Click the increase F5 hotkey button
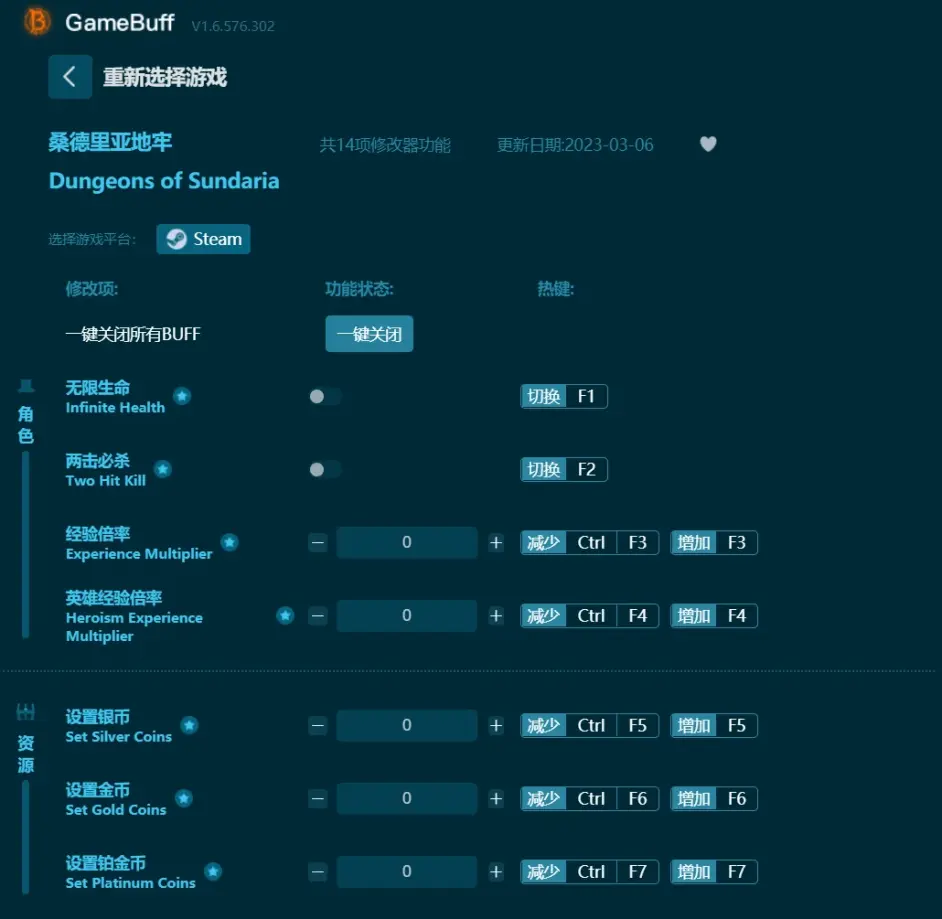The width and height of the screenshot is (942, 919). coord(714,726)
